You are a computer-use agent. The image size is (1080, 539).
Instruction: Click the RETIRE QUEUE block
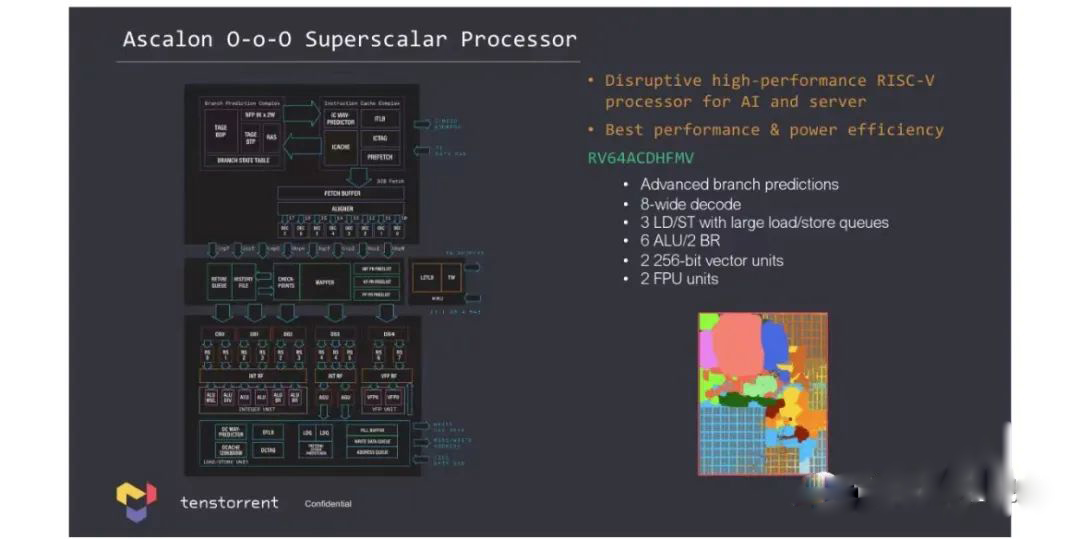[219, 282]
